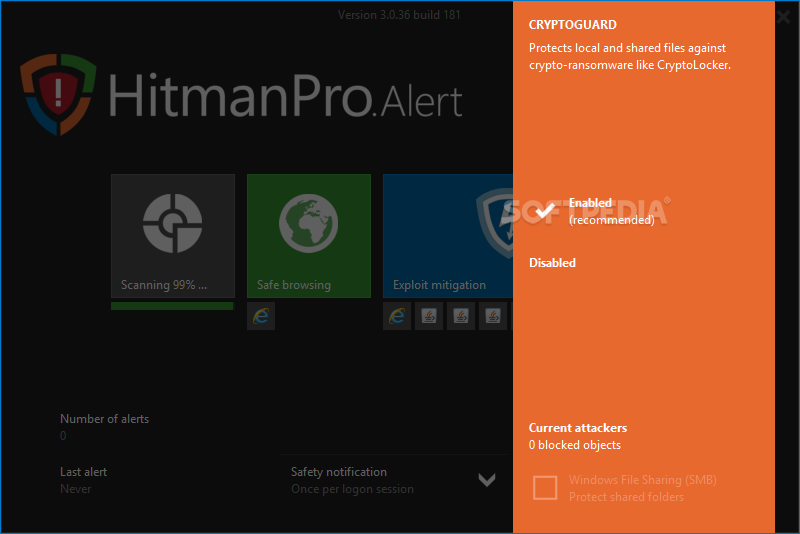The image size is (800, 534).
Task: Click Current attackers heading
Action: tap(578, 428)
